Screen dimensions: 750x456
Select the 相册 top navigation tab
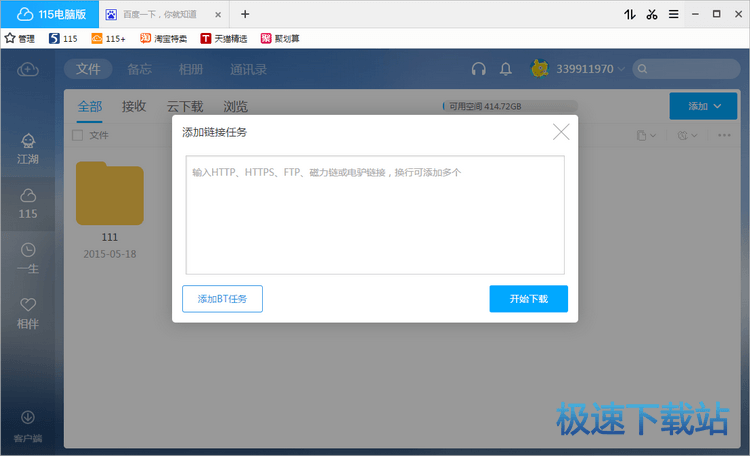[x=191, y=69]
